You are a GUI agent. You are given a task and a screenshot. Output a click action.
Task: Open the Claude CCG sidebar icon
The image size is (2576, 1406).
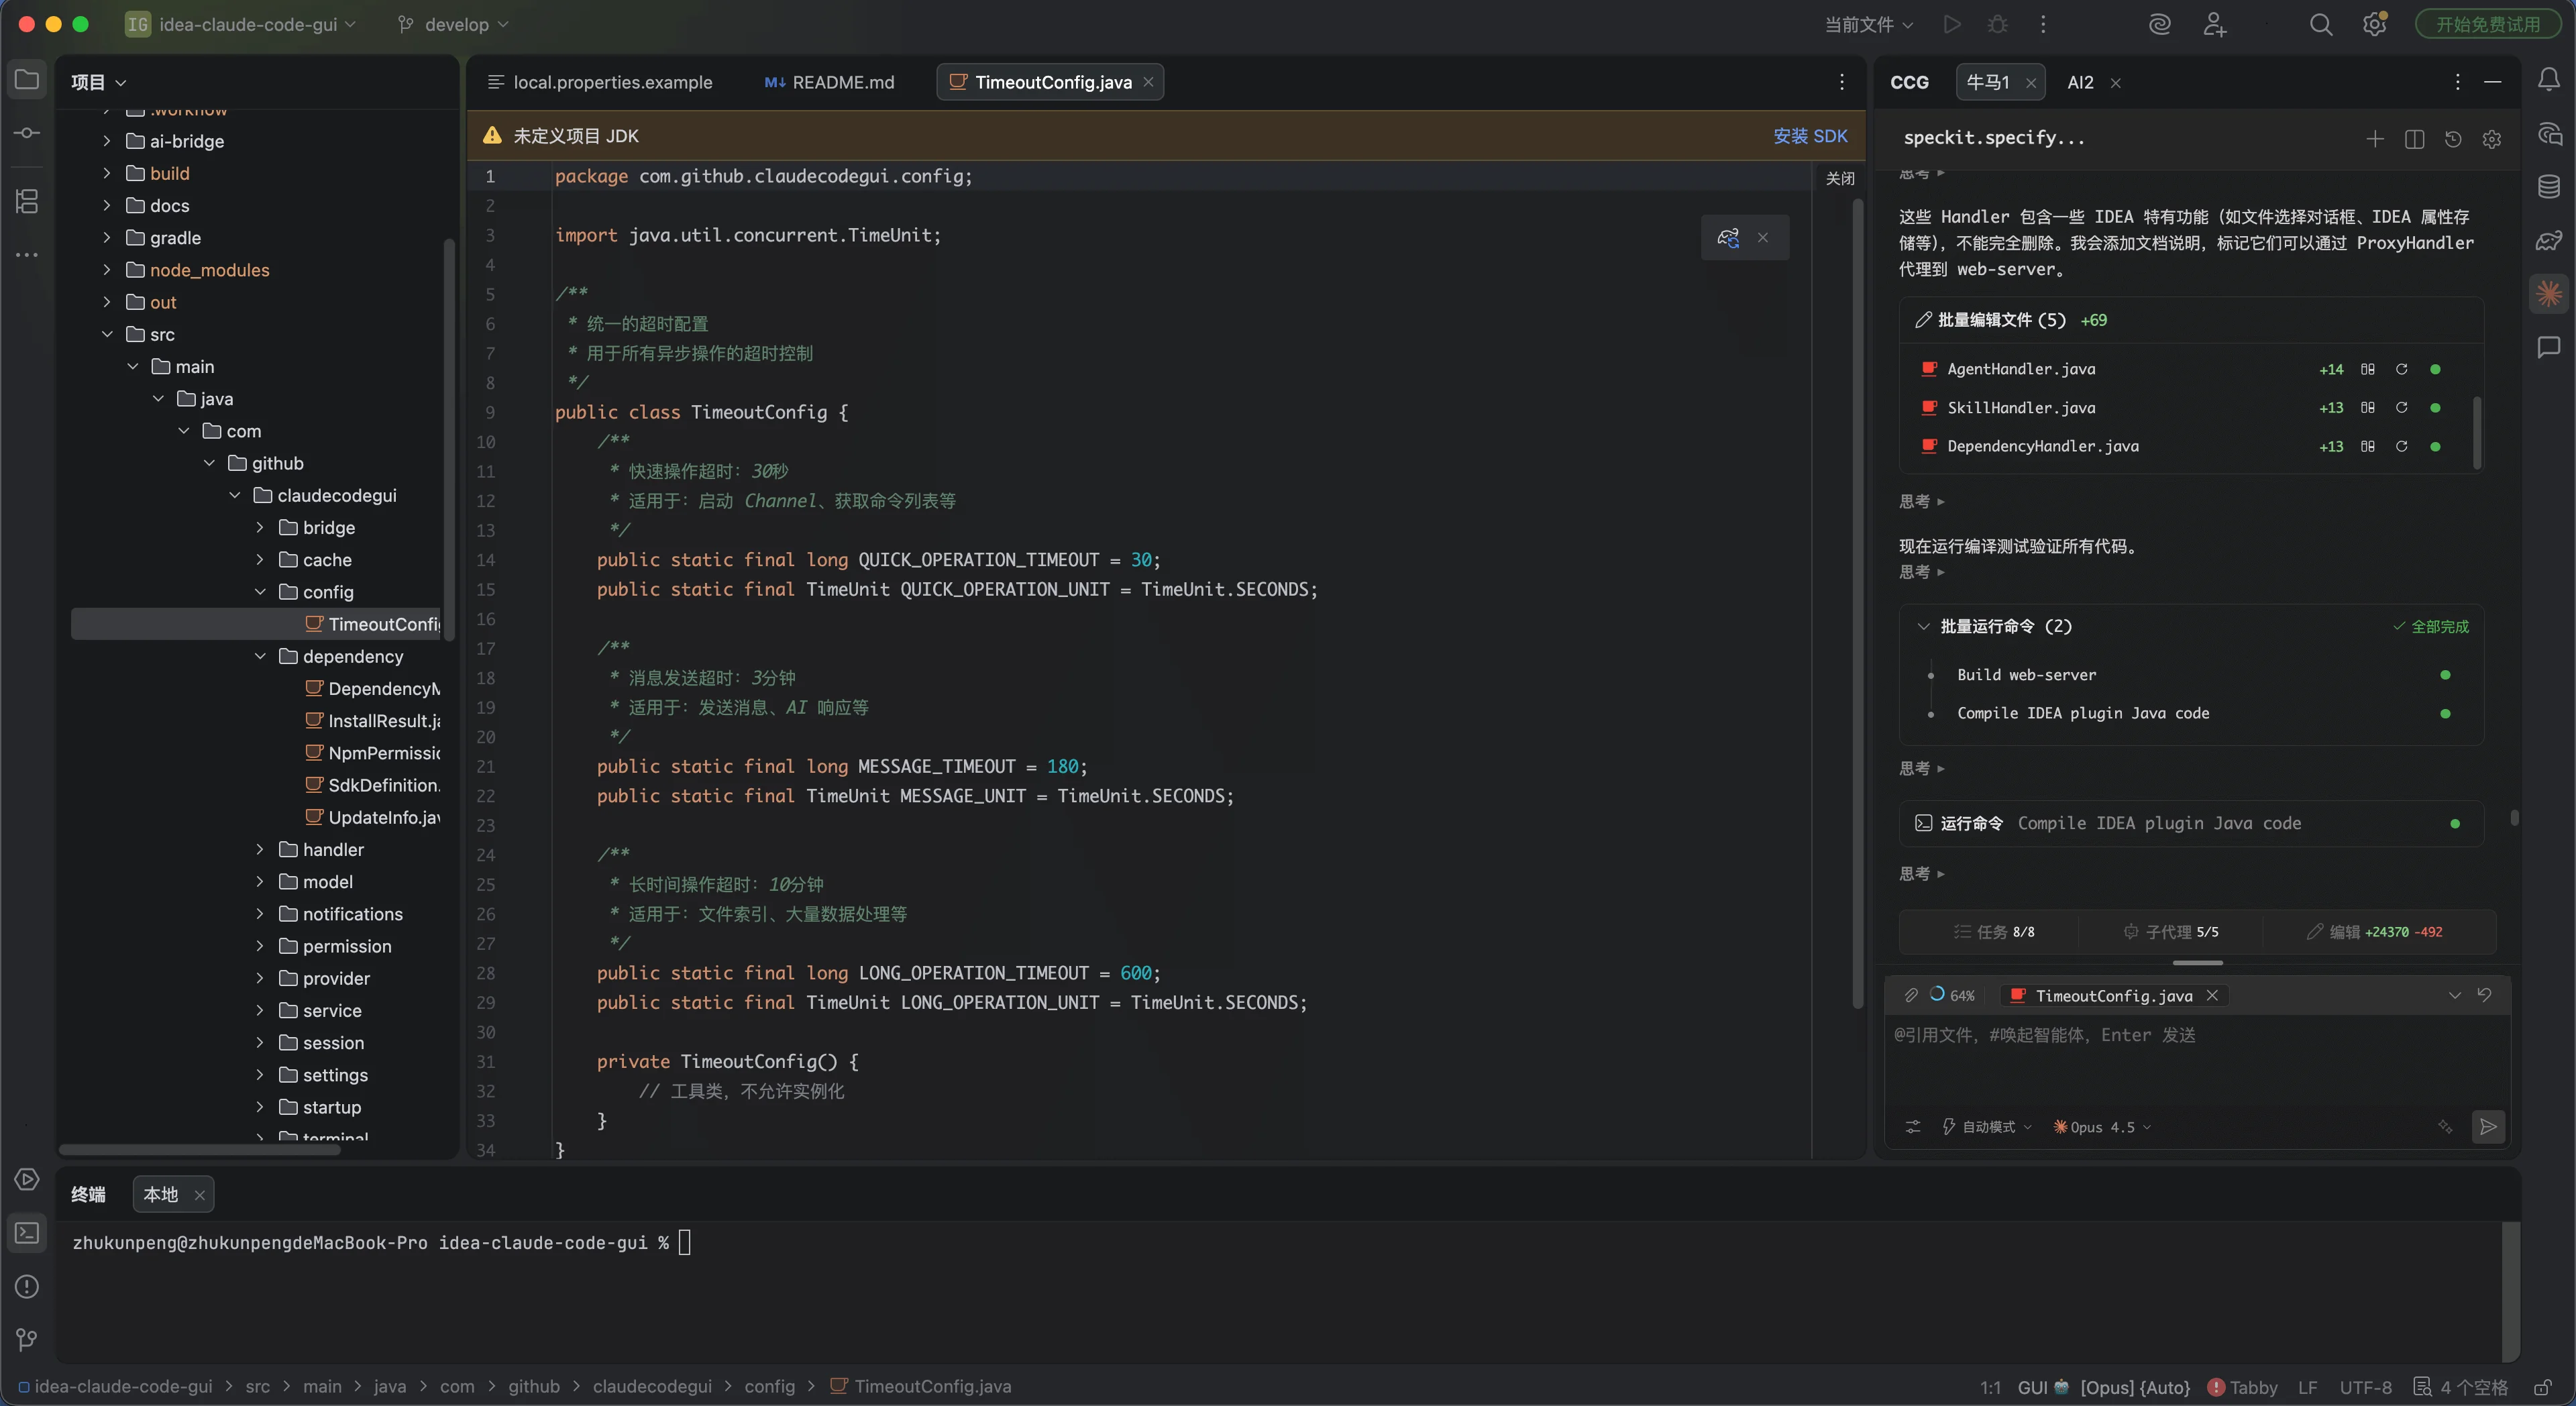coord(2549,294)
